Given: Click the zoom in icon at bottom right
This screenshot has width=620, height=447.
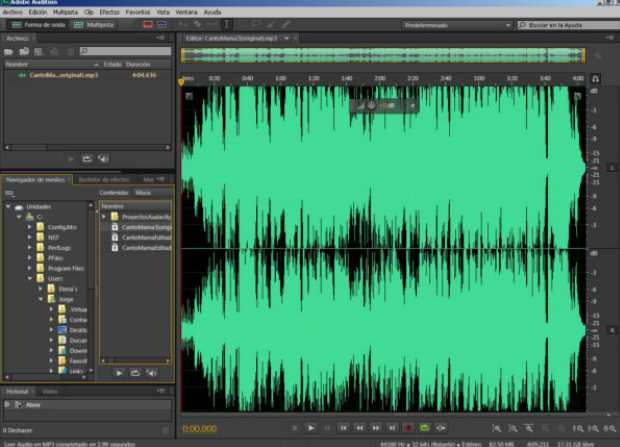Looking at the screenshot, I should 497,428.
